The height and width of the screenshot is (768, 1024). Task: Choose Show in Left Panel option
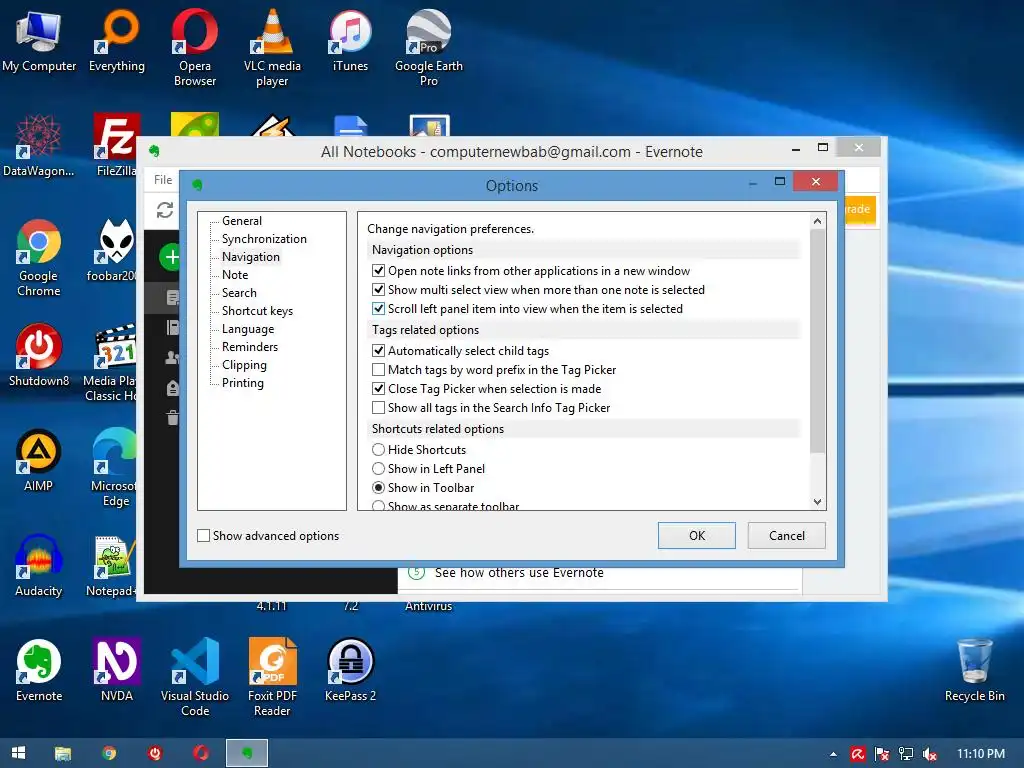point(378,468)
